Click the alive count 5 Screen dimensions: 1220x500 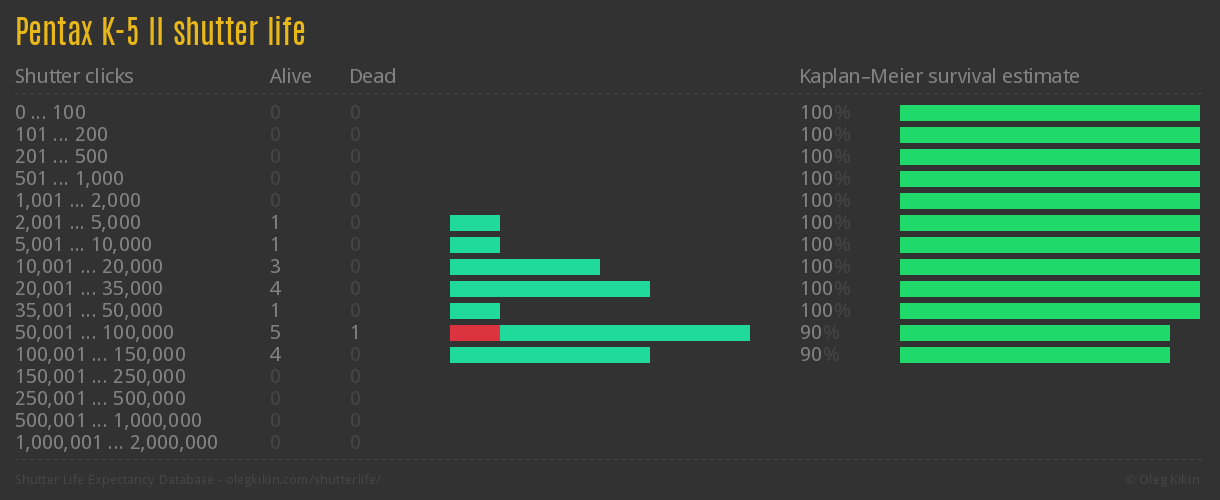pos(275,333)
